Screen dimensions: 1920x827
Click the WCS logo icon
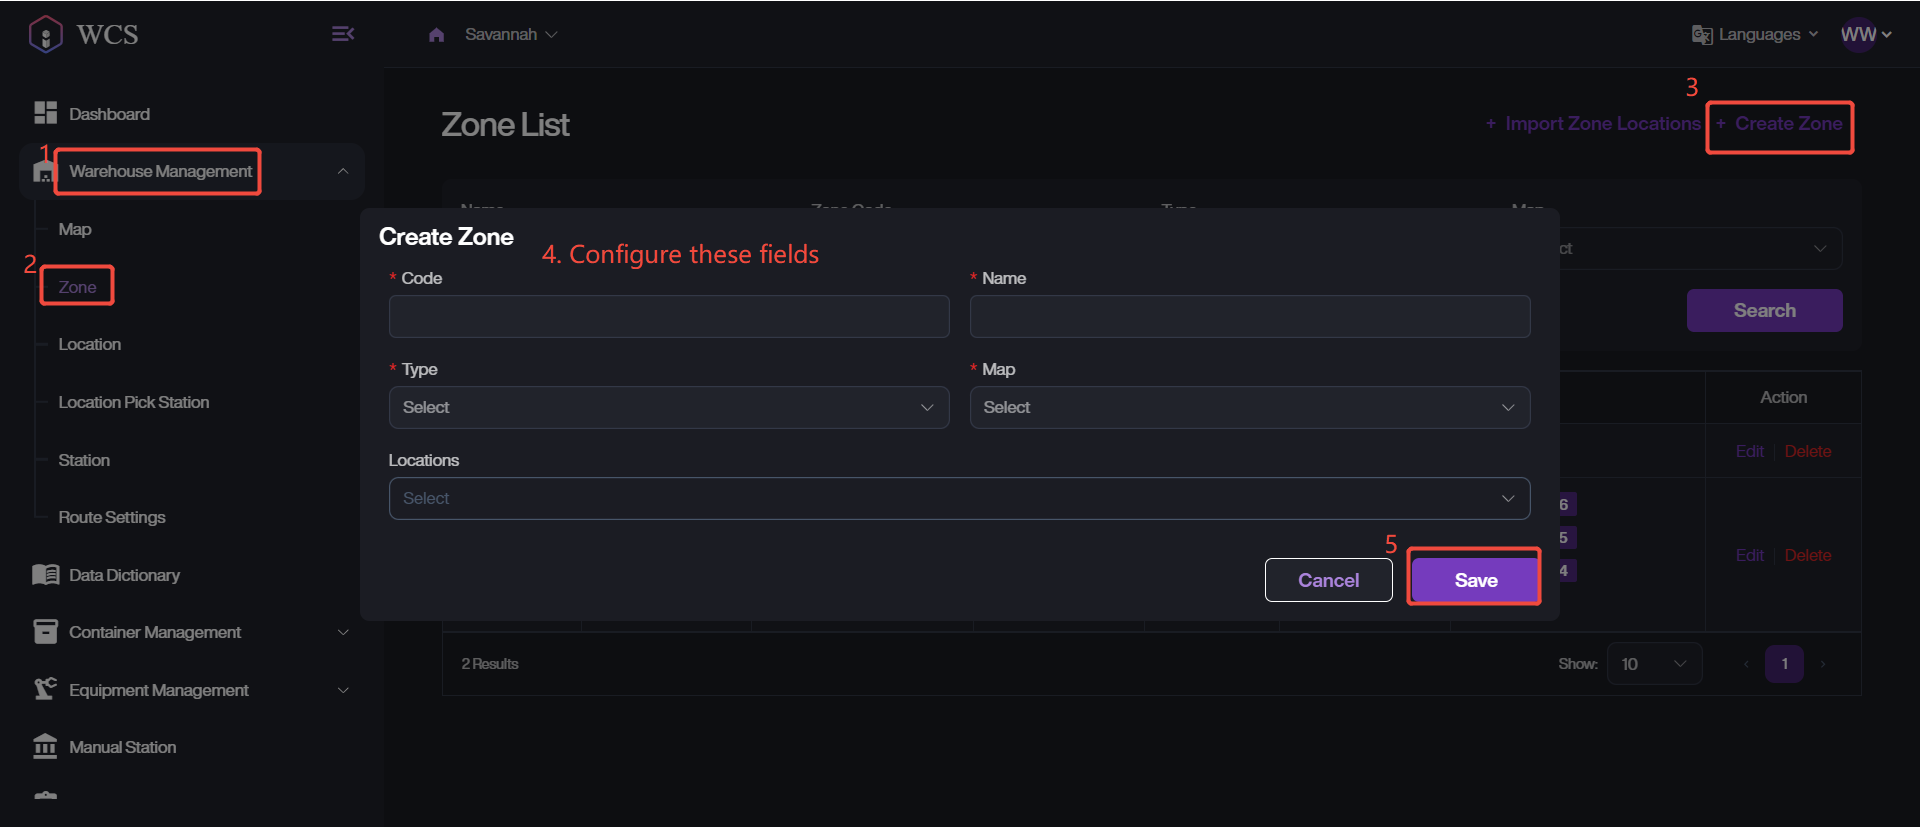pos(46,34)
